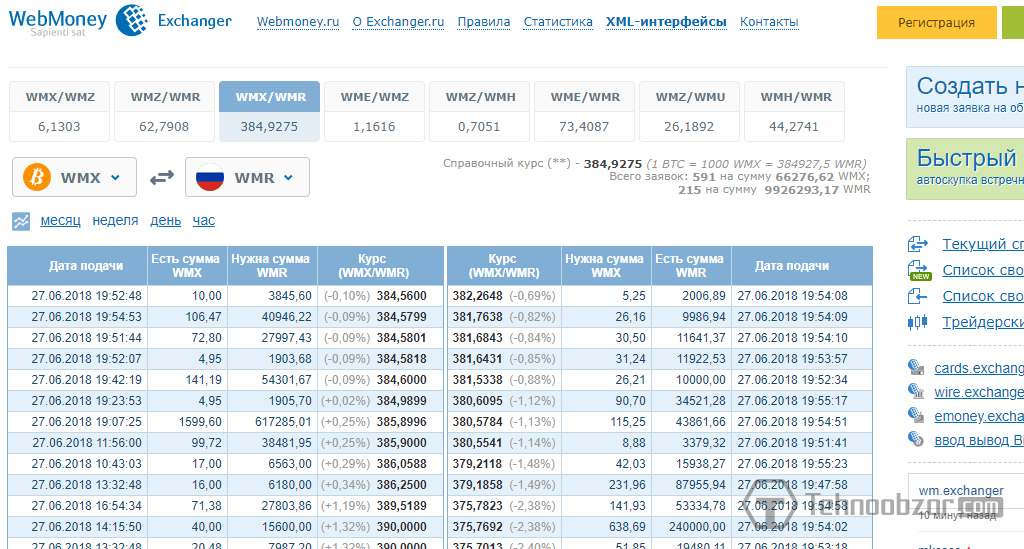Open the cards.exchanger link

click(x=979, y=368)
